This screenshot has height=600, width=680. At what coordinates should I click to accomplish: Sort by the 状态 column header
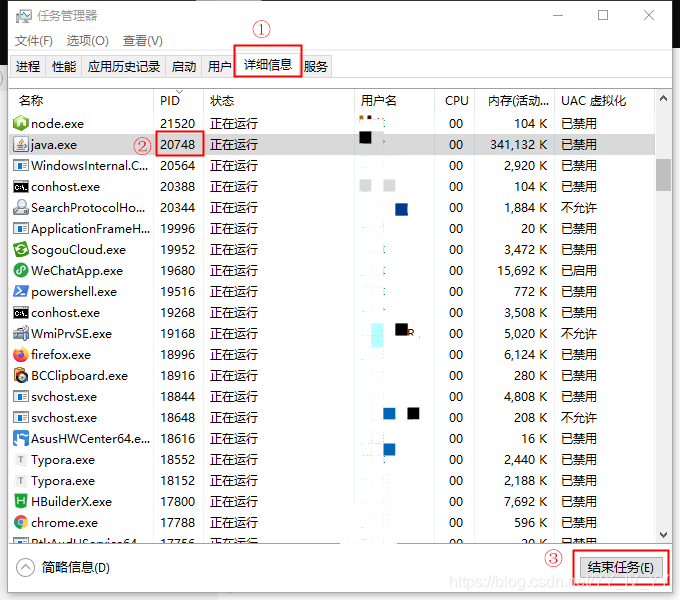[278, 101]
